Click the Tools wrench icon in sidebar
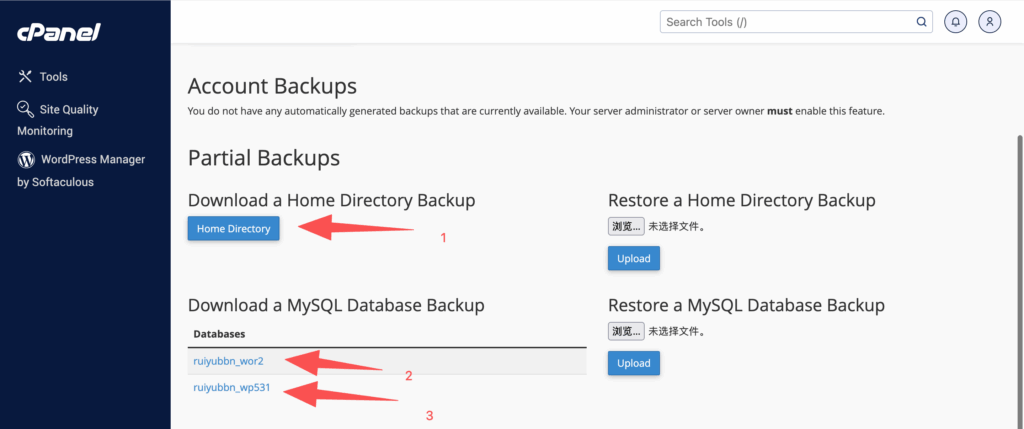This screenshot has width=1024, height=429. click(x=25, y=77)
